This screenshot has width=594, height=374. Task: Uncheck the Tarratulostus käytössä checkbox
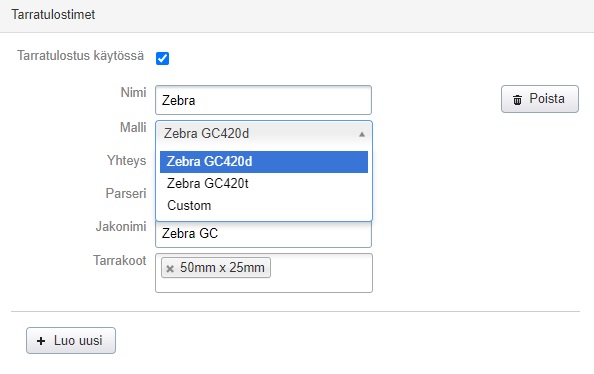click(x=163, y=58)
